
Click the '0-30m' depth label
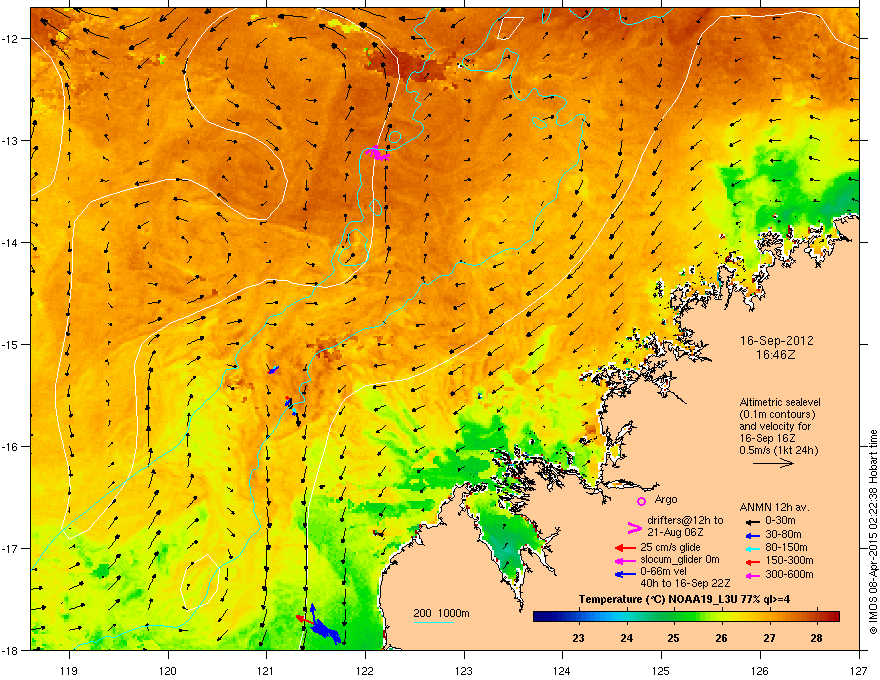(x=780, y=521)
